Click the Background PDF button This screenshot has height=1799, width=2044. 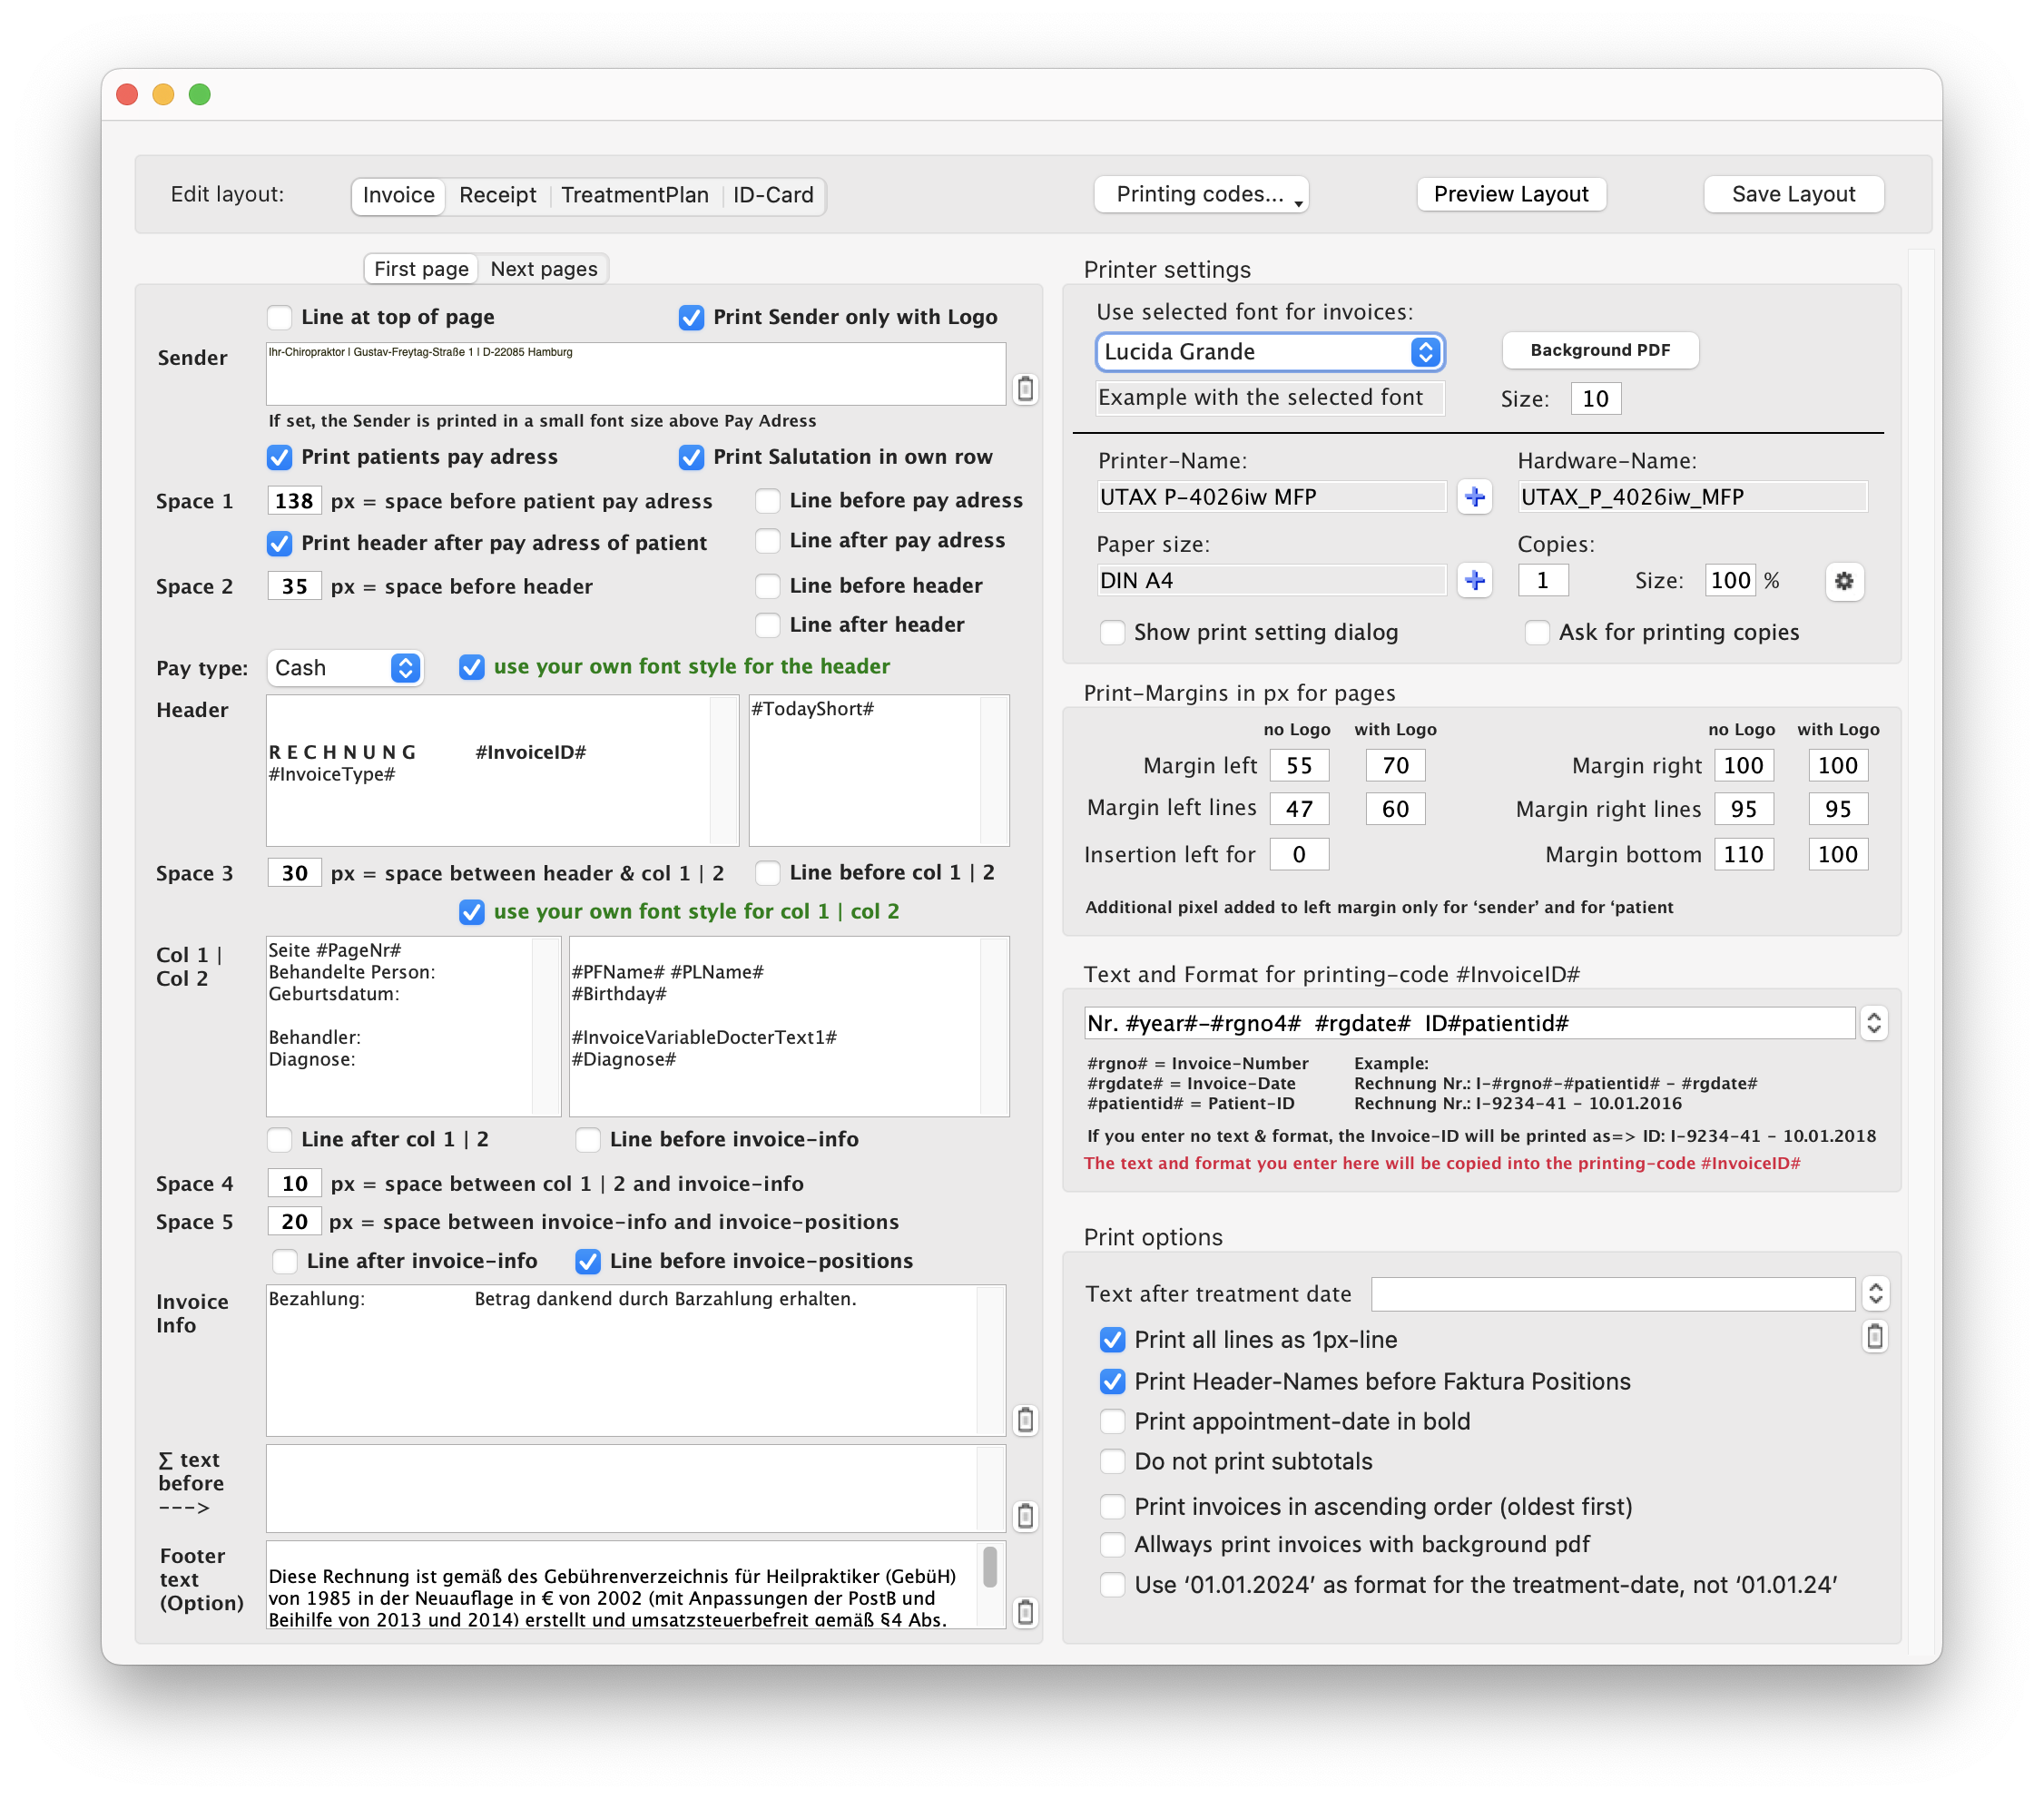coord(1599,350)
